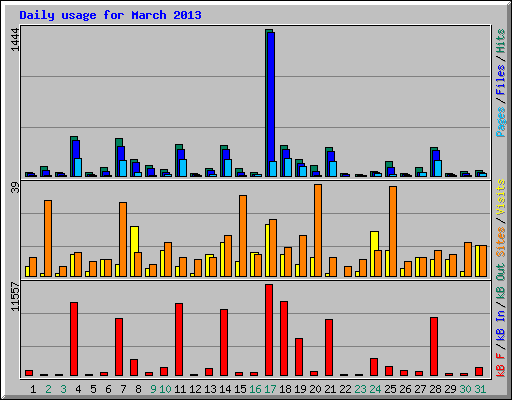512x400 pixels.
Task: Click day 17 label on x-axis
Action: coord(270,389)
